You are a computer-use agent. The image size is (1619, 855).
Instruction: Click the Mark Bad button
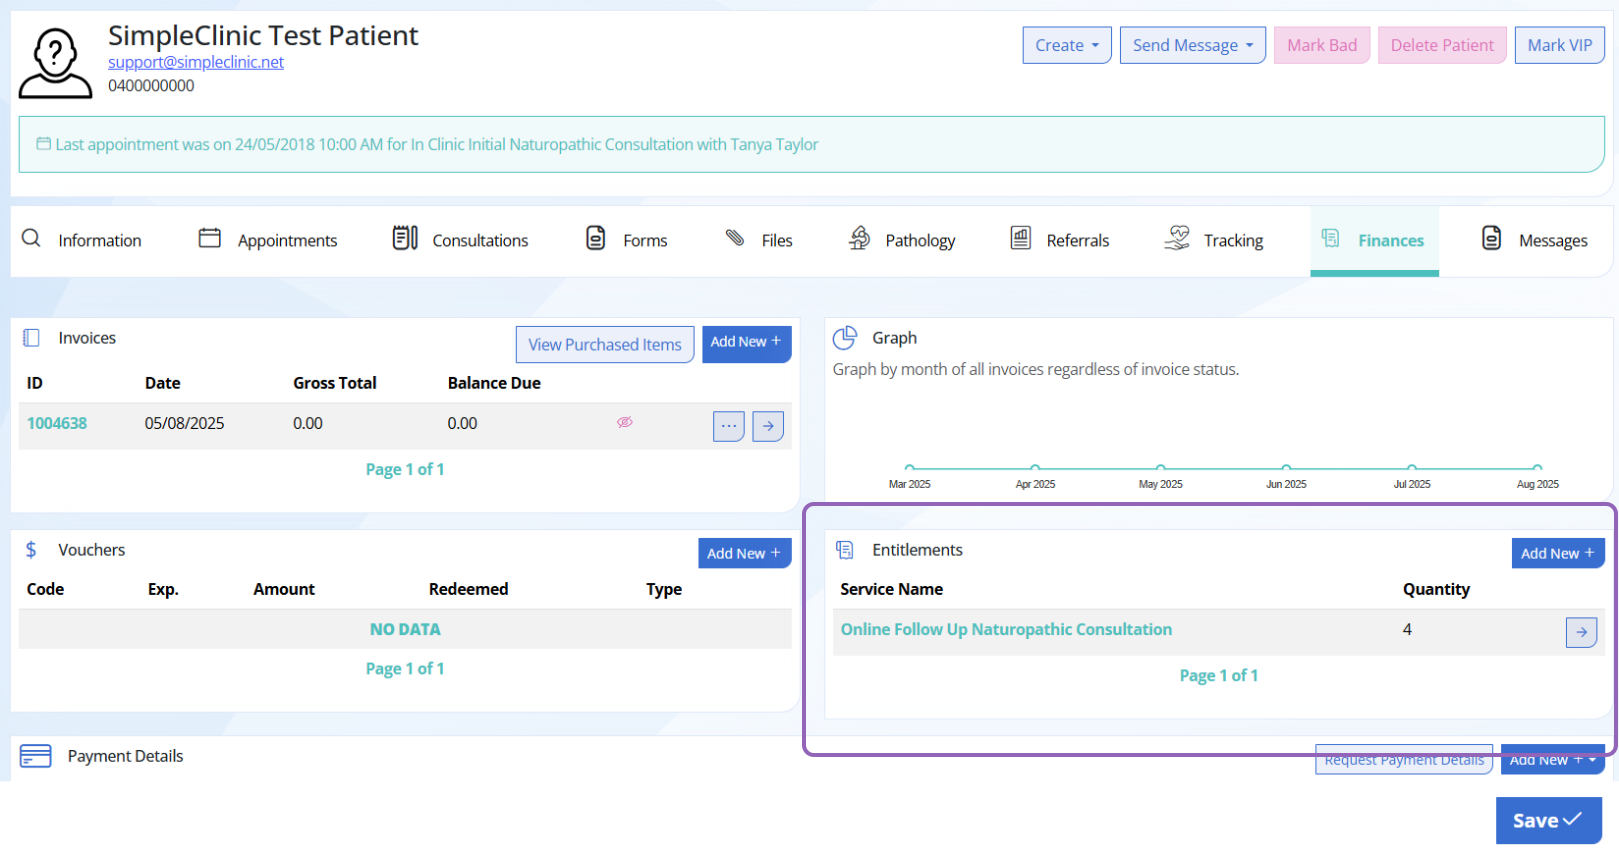click(x=1322, y=45)
